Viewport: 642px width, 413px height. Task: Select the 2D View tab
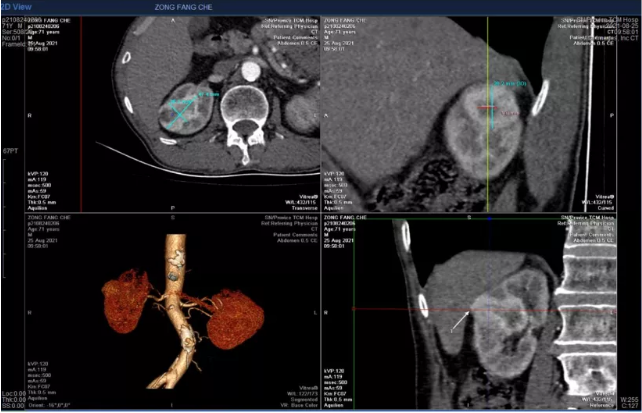(19, 5)
